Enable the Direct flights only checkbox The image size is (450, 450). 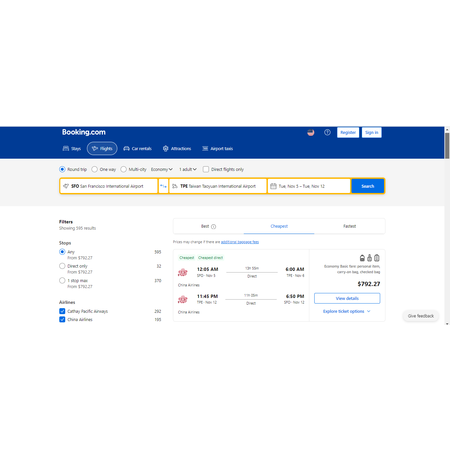click(206, 169)
